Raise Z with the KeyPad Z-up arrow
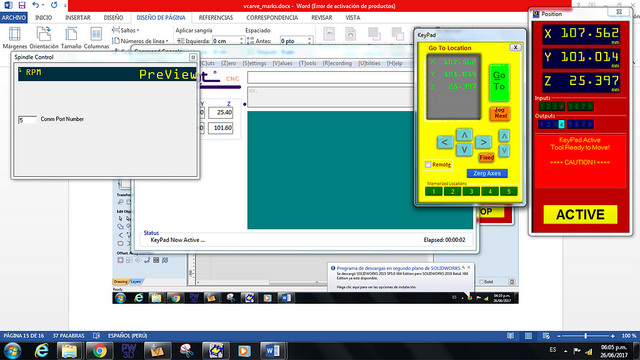 pyautogui.click(x=504, y=136)
